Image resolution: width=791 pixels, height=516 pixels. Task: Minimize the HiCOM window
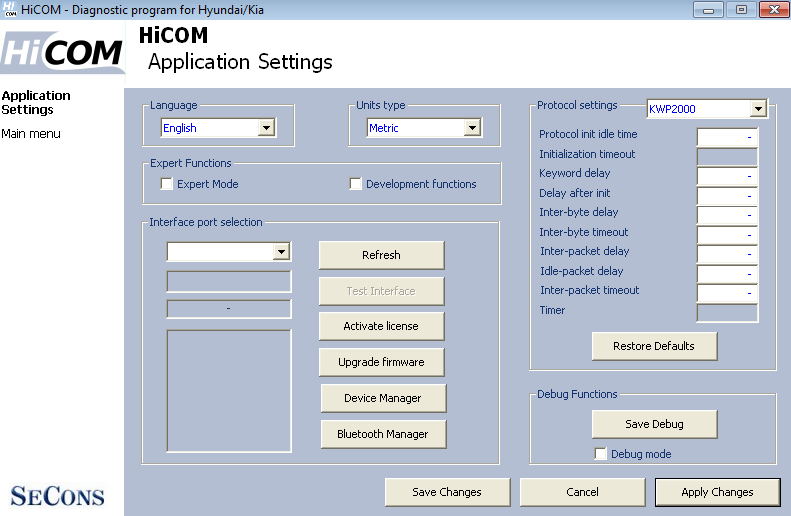click(708, 10)
